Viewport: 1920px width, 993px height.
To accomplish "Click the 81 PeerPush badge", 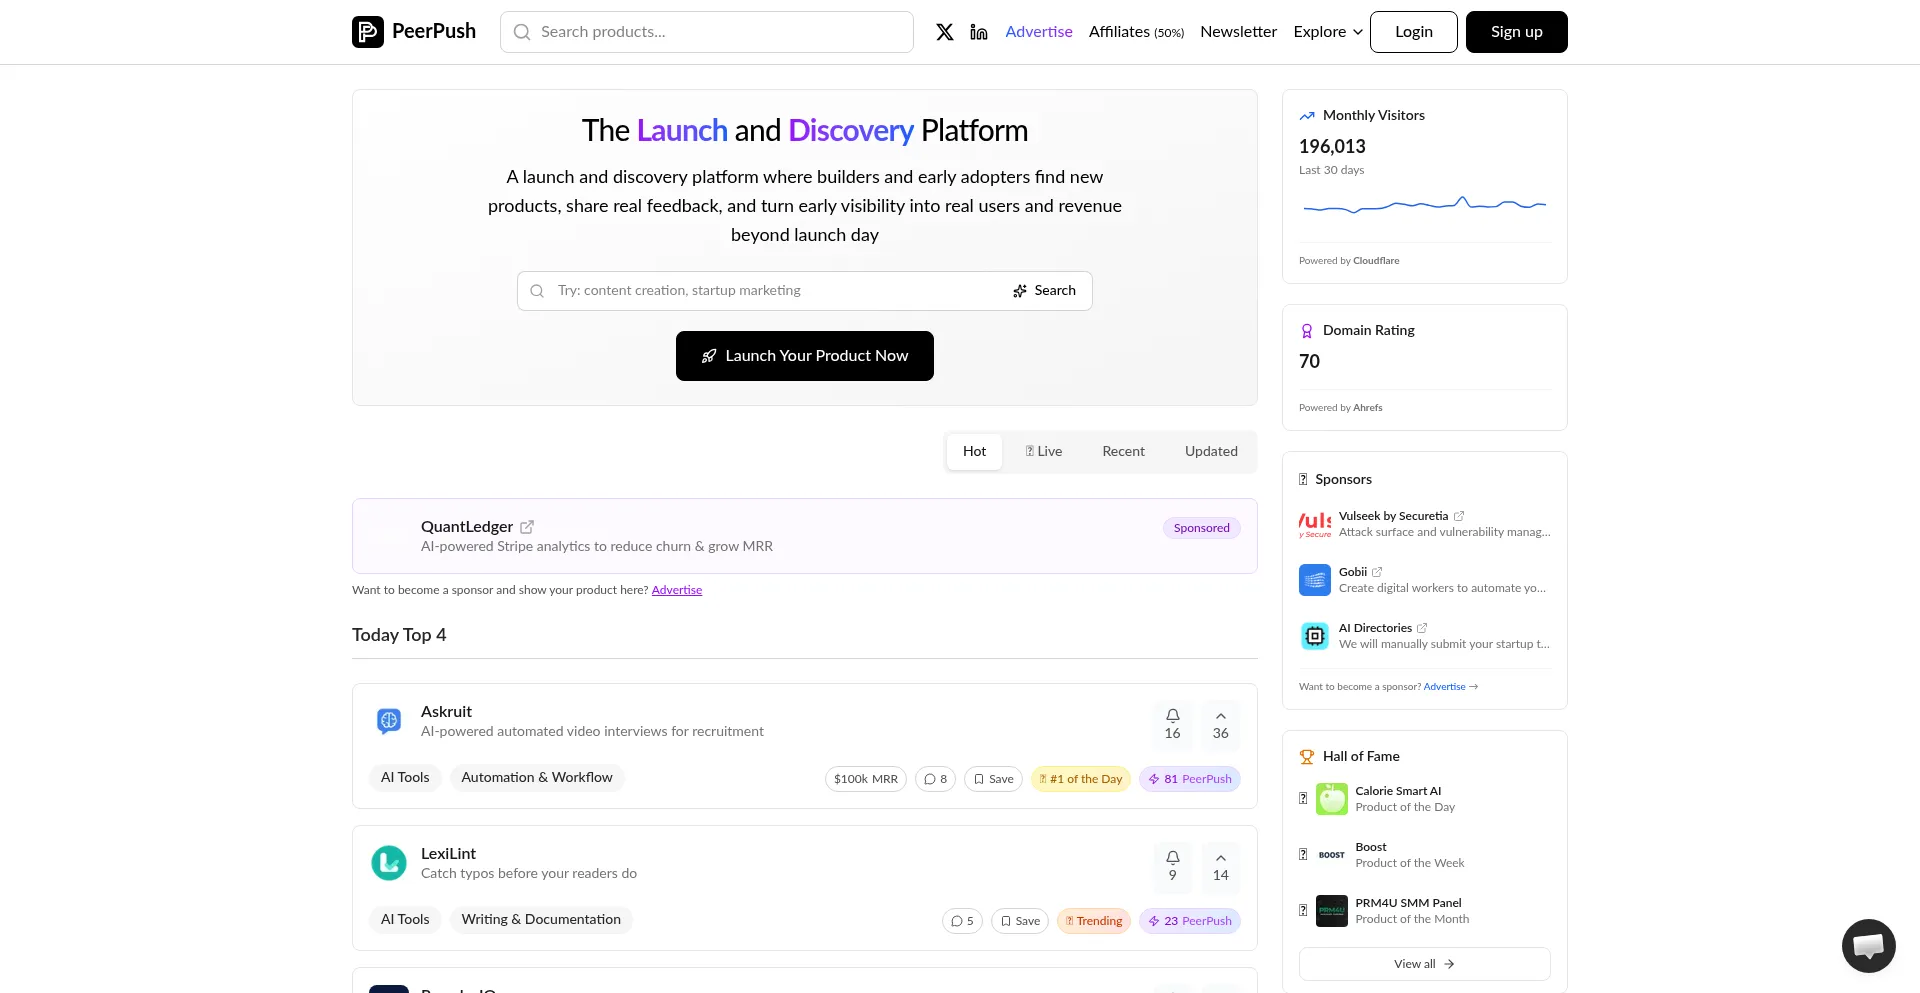I will (x=1190, y=779).
